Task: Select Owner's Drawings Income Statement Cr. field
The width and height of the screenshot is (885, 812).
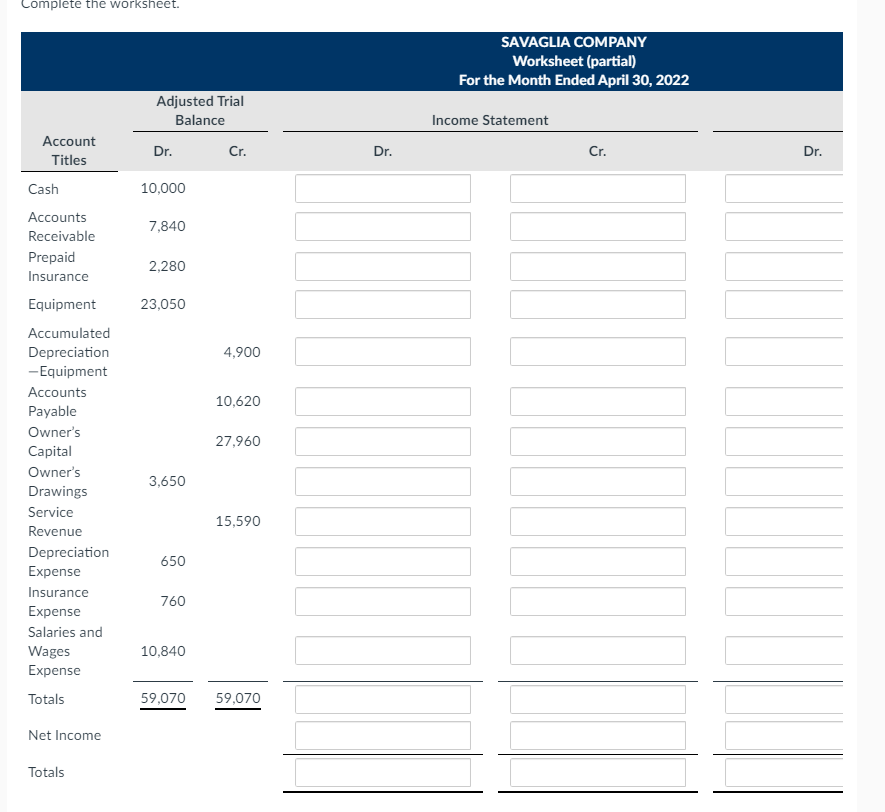Action: coord(598,481)
